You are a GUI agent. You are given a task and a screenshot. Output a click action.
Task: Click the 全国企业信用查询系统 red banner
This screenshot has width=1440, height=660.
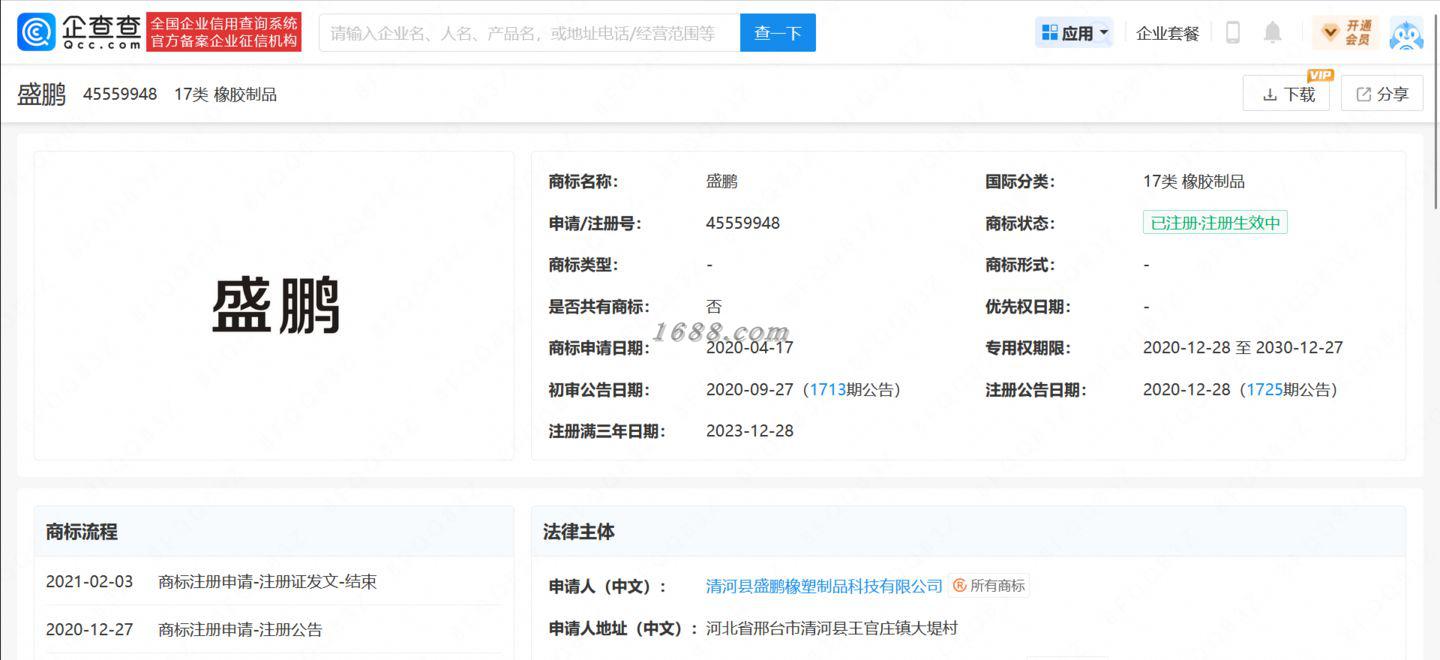point(224,32)
